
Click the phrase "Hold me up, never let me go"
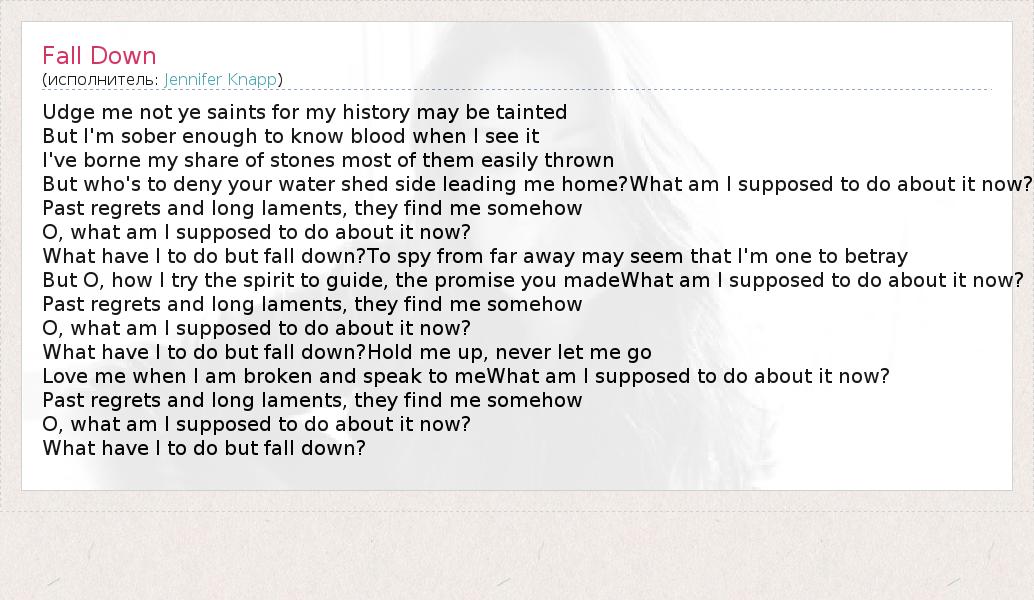tap(510, 352)
